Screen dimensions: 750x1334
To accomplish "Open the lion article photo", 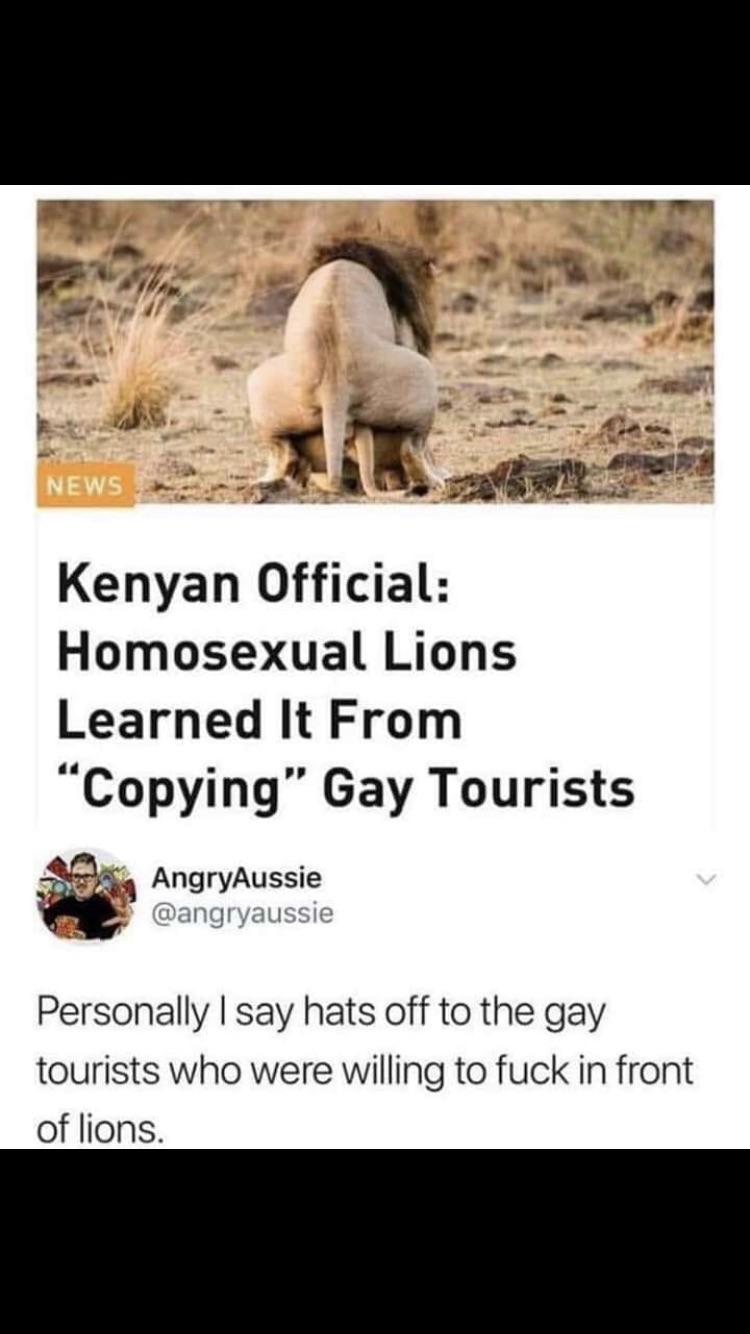I will [376, 352].
